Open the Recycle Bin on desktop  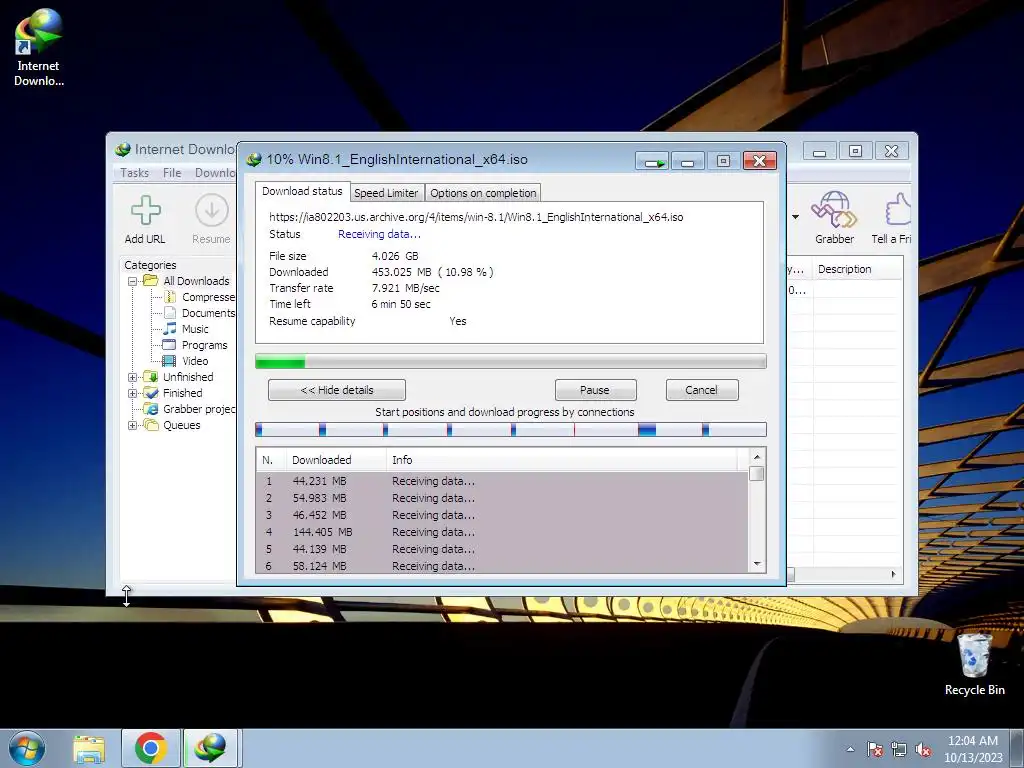coord(974,664)
